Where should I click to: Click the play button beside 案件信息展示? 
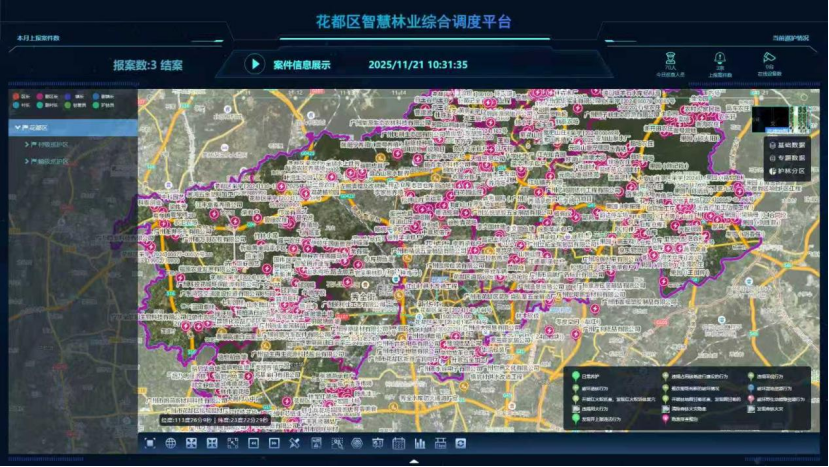(255, 64)
